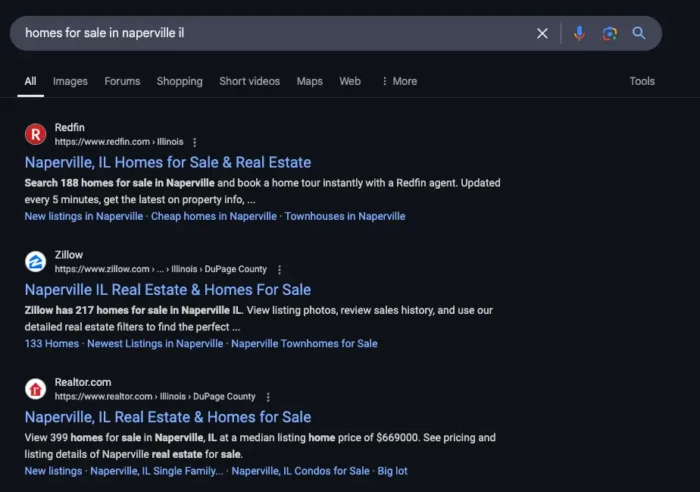
Task: Submit search using magnifying glass icon
Action: point(639,33)
